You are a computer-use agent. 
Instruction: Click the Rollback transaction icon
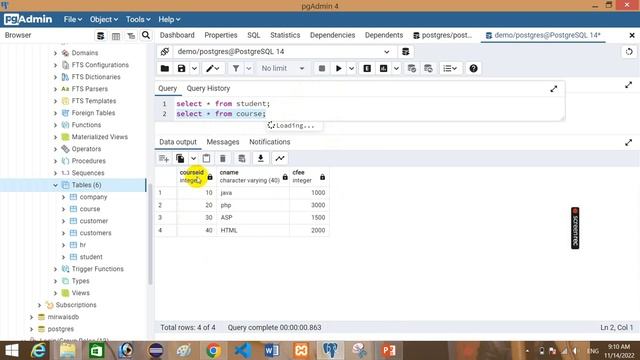428,69
